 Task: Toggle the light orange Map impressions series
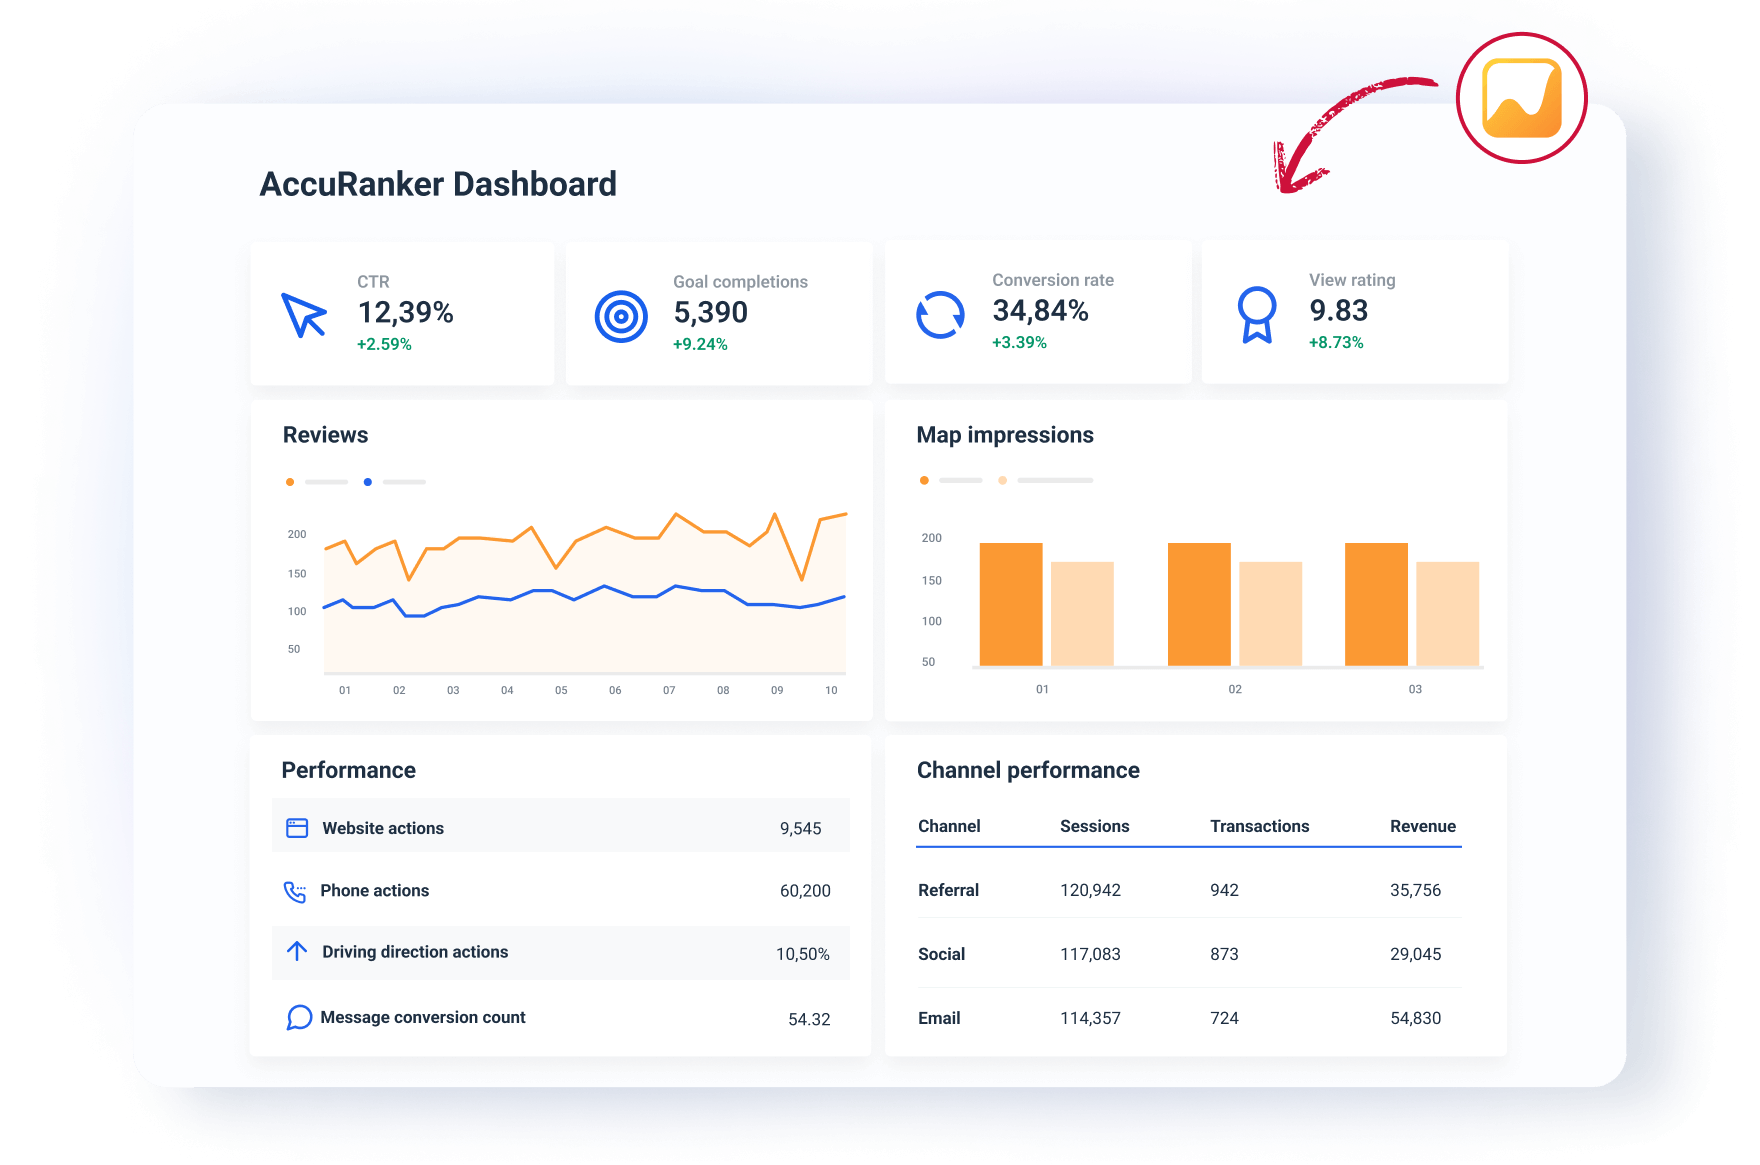pyautogui.click(x=1003, y=480)
